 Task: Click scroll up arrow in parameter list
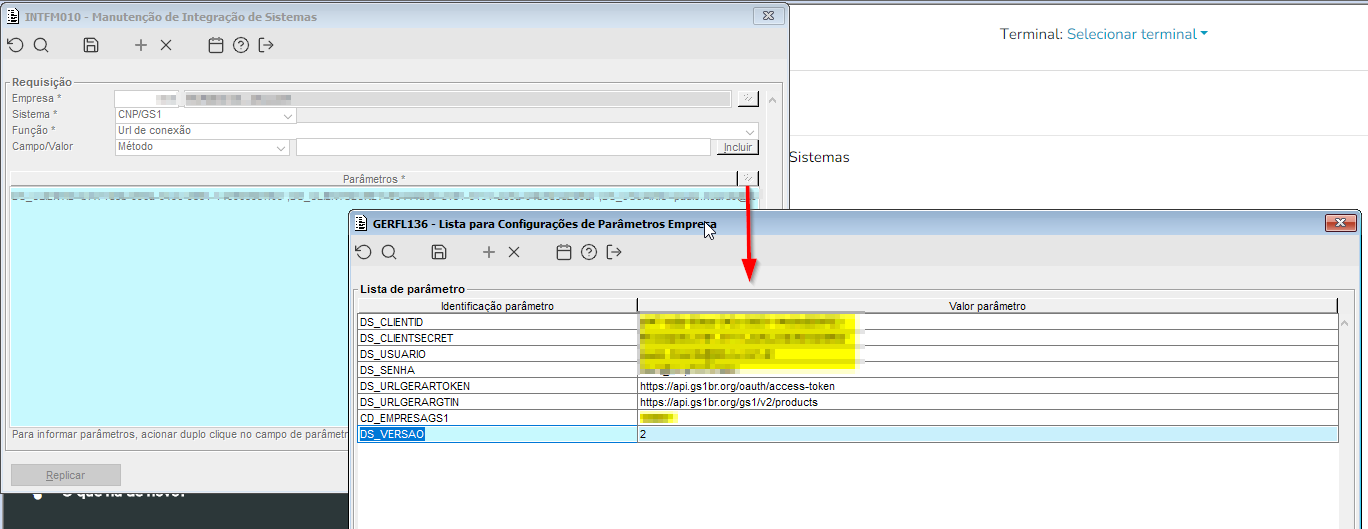coord(1346,323)
